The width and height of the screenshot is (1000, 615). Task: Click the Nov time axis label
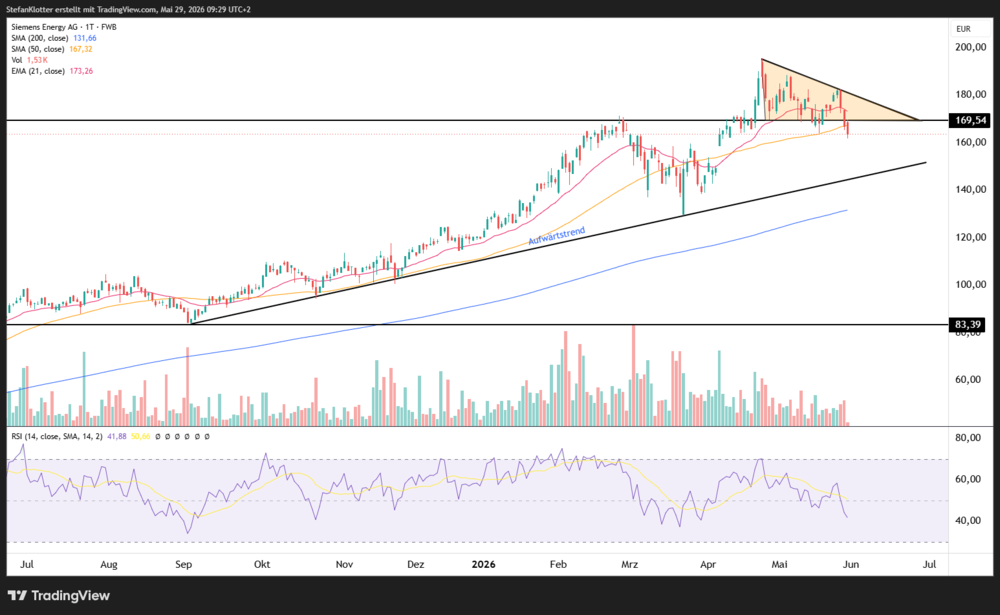tap(344, 565)
